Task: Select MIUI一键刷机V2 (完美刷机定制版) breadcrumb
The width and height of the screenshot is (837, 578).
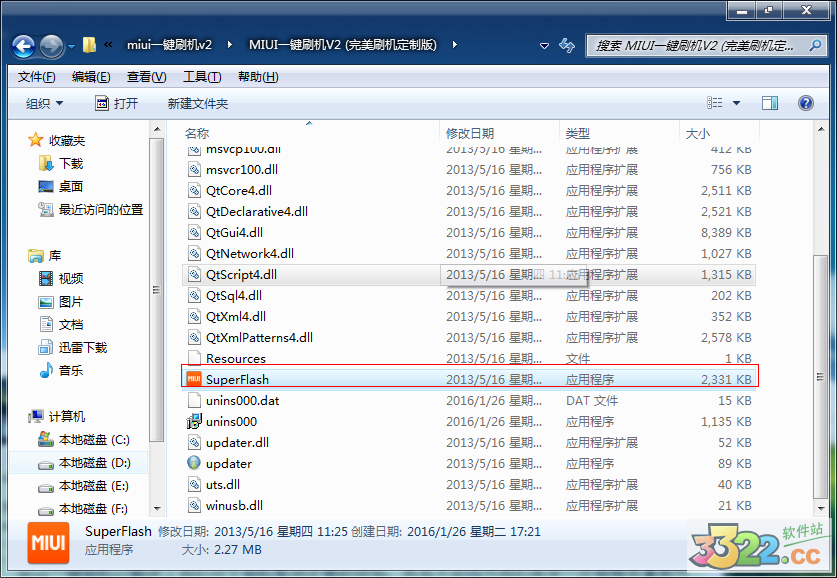Action: 343,45
